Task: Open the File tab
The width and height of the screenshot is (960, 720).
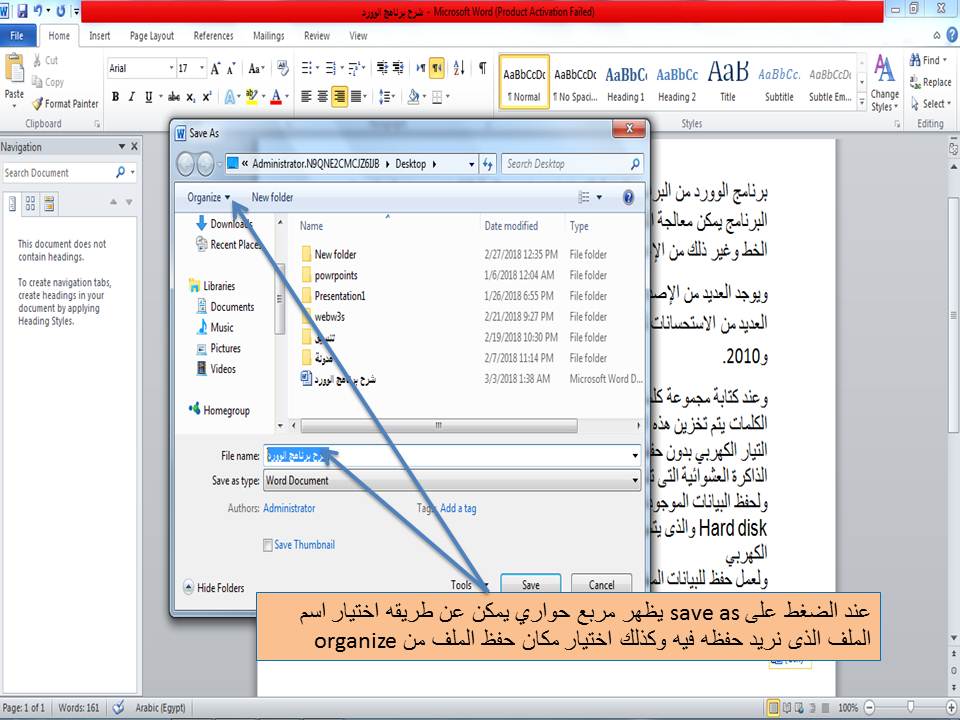Action: pos(18,36)
